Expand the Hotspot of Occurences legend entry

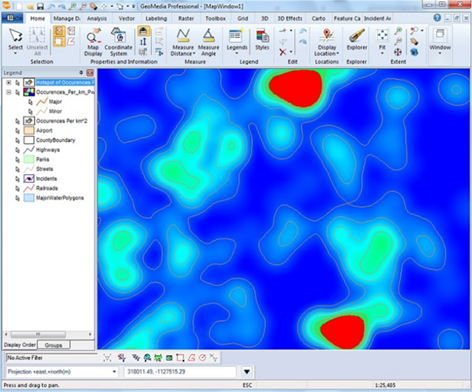[9, 82]
